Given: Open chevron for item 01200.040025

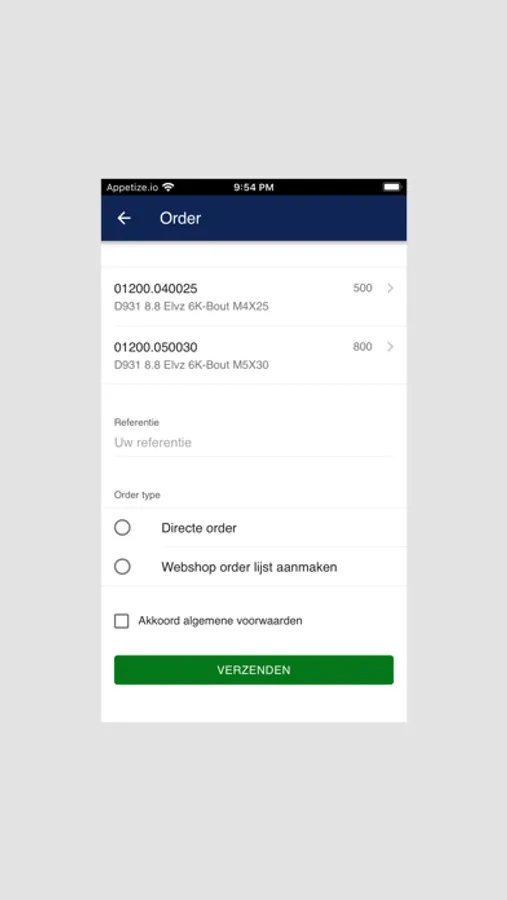Looking at the screenshot, I should [390, 288].
